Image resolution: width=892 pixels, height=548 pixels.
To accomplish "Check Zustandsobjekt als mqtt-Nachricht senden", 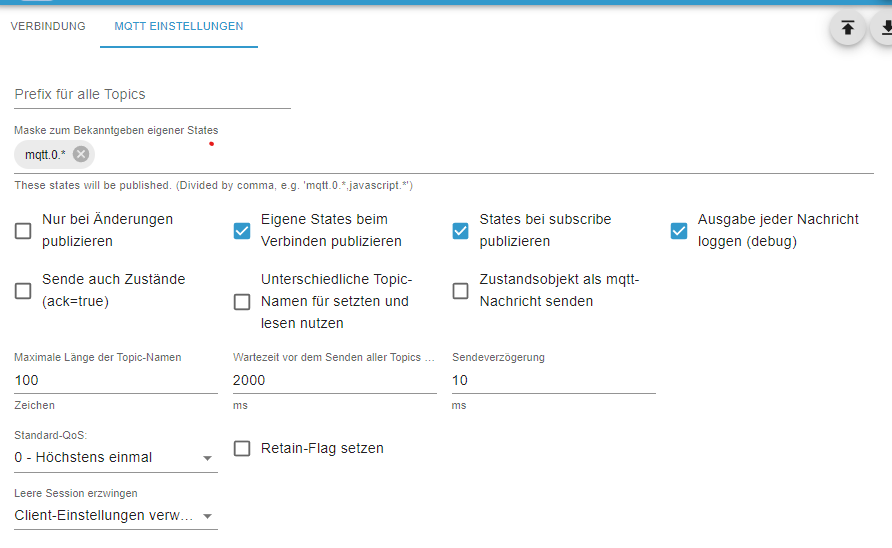I will (x=460, y=291).
